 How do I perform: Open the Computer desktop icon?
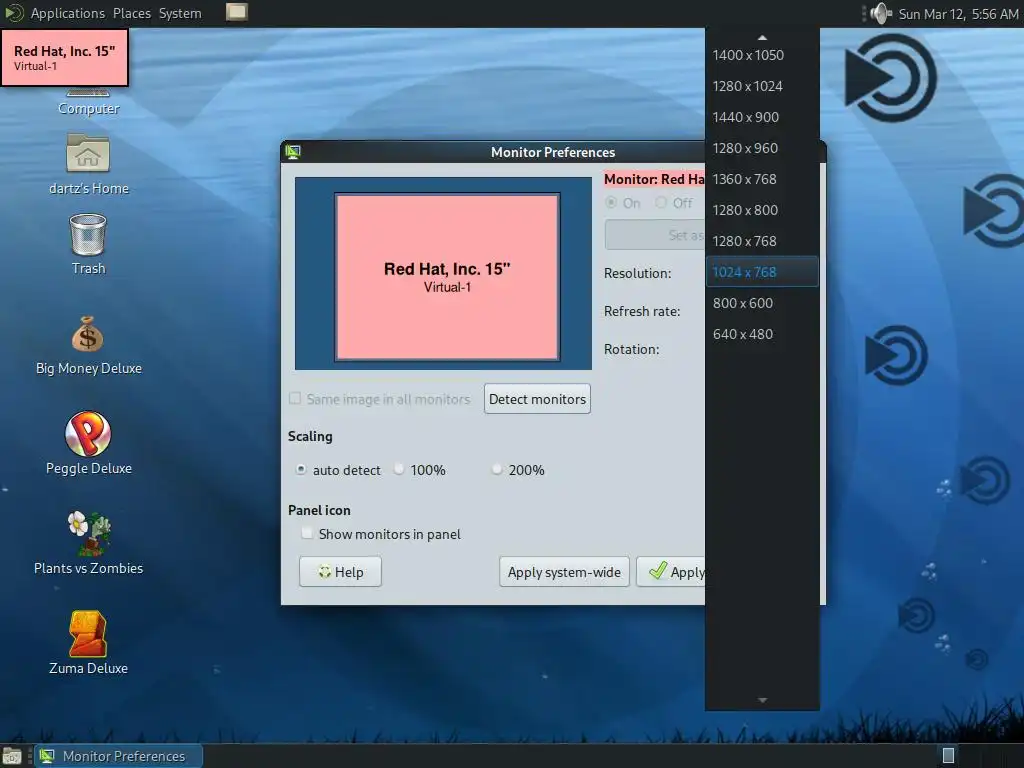point(88,102)
